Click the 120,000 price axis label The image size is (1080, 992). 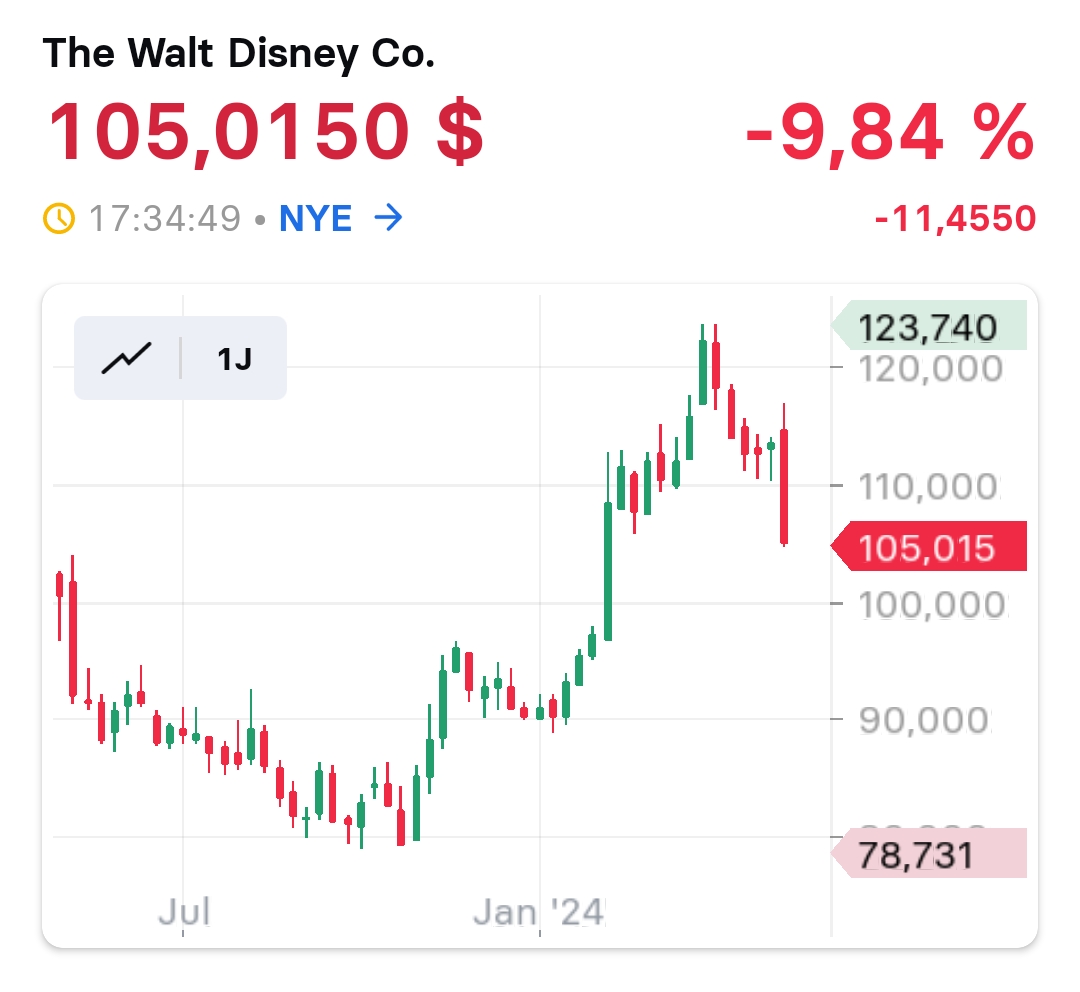tap(930, 369)
